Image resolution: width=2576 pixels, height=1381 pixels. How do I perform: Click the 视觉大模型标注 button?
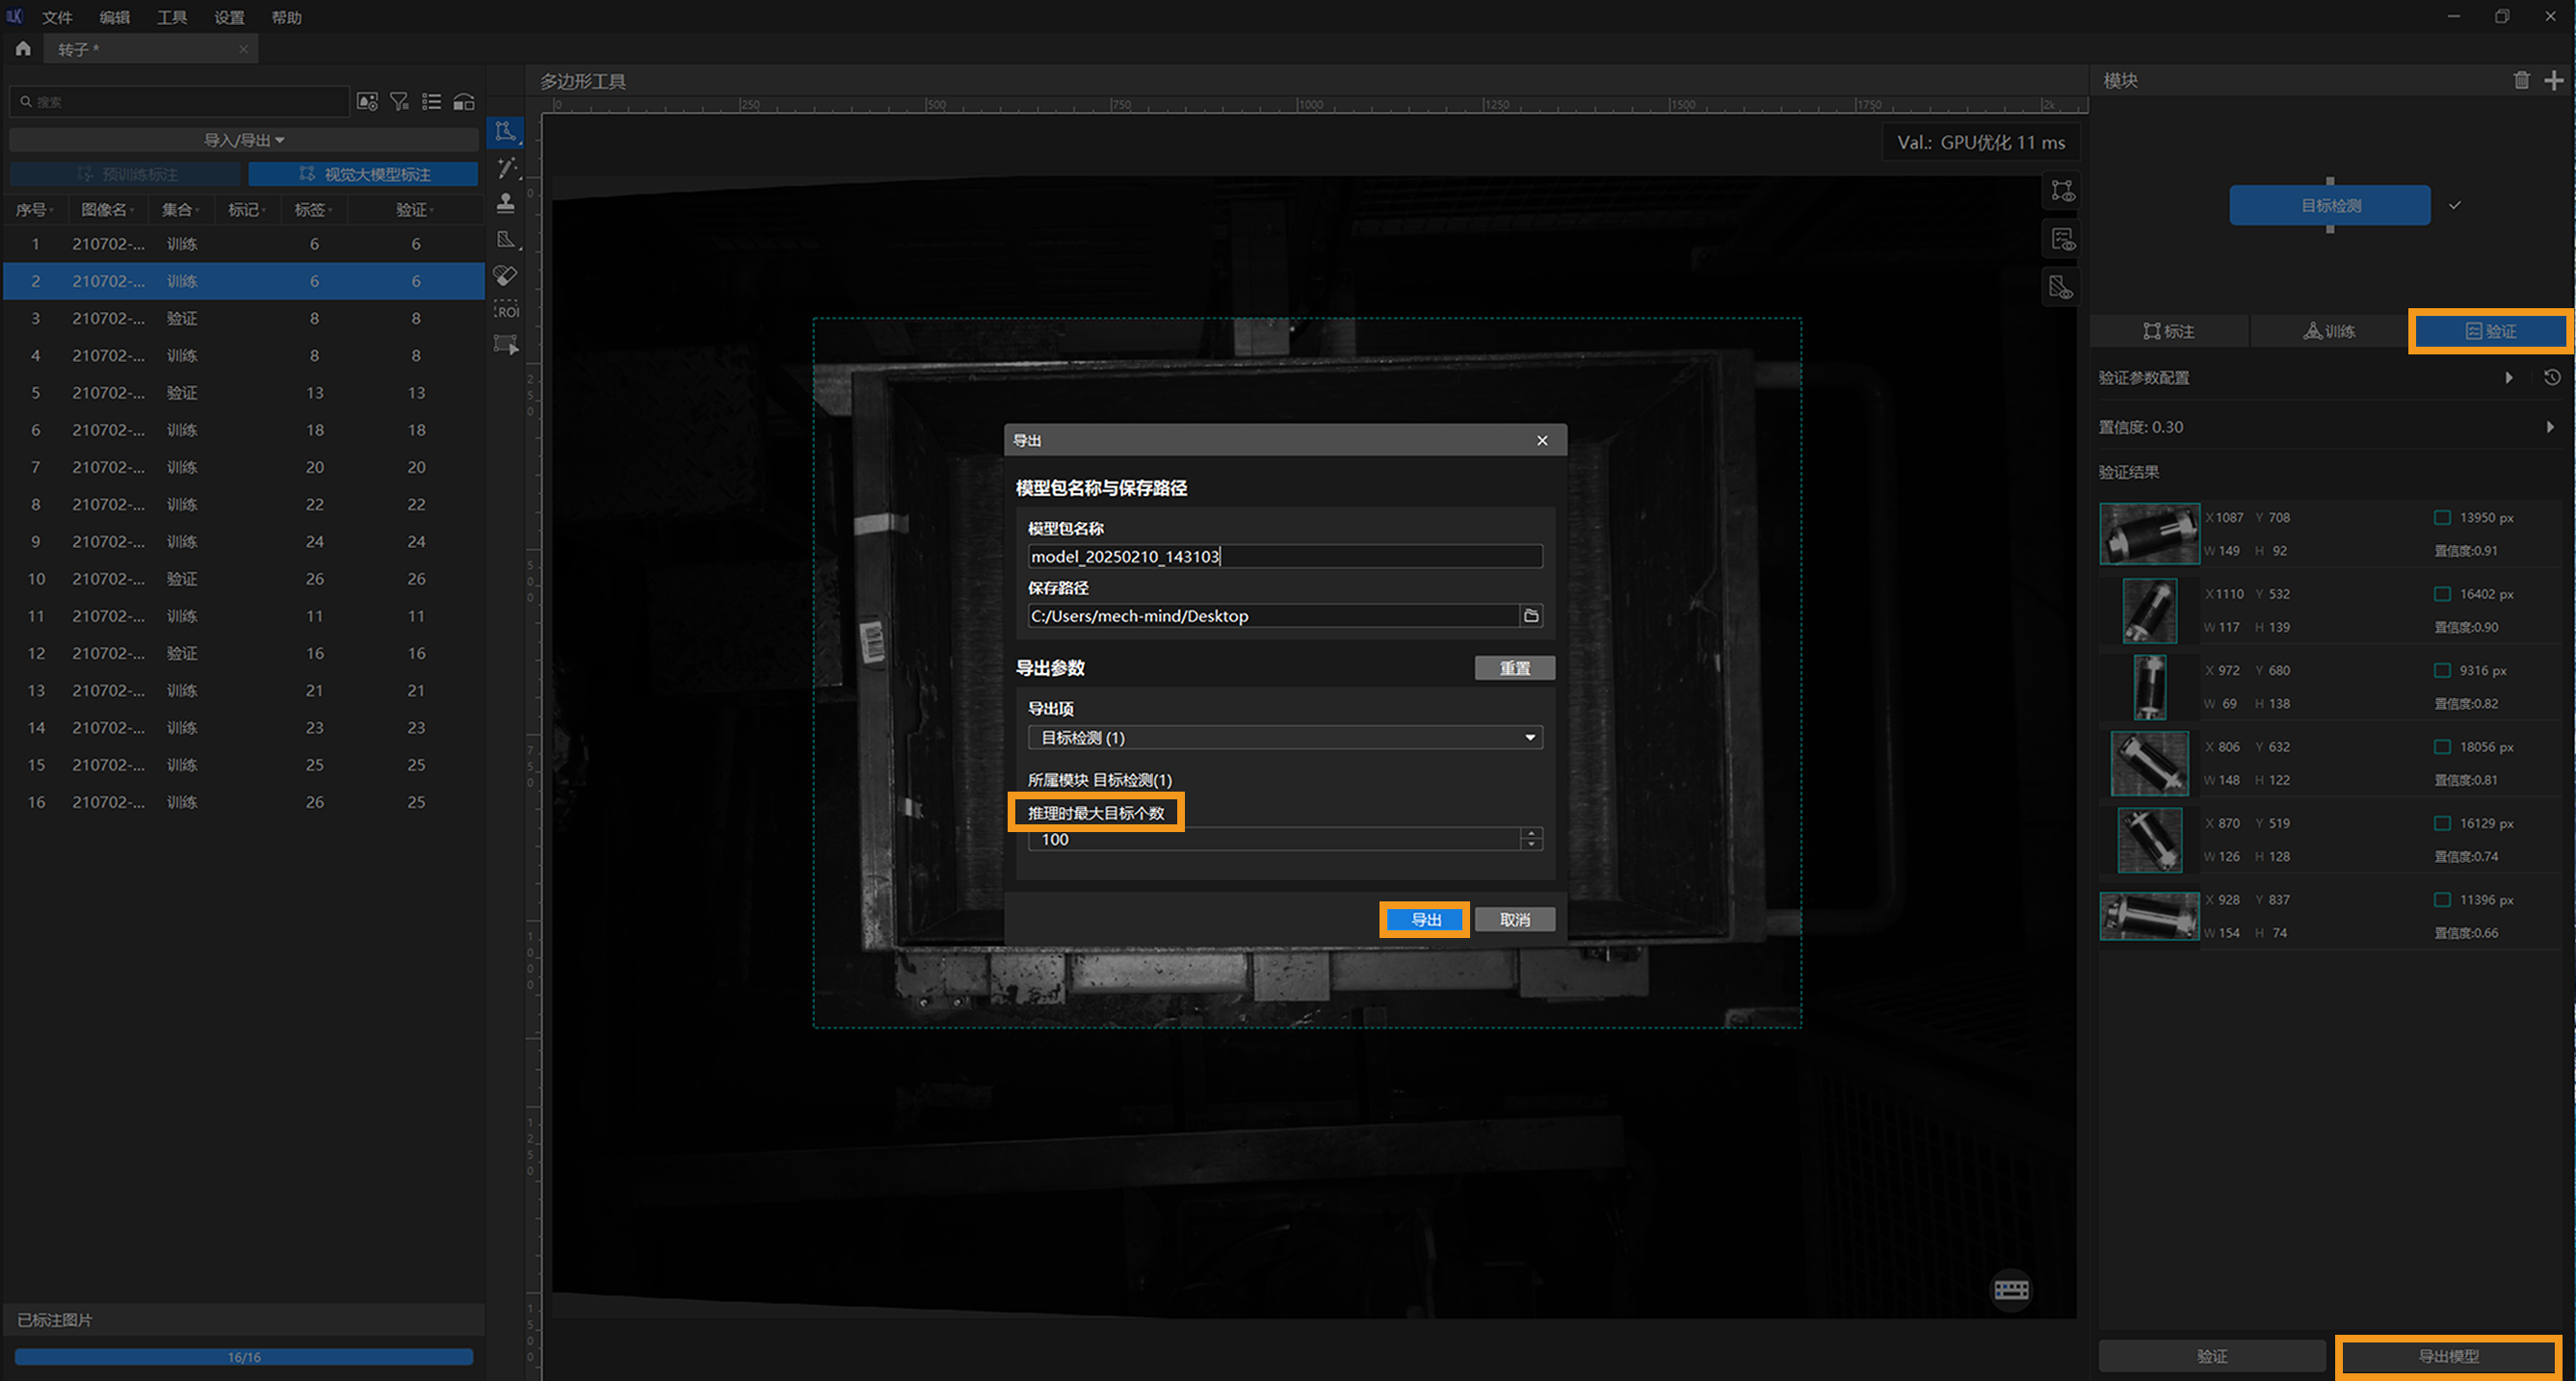(x=364, y=174)
